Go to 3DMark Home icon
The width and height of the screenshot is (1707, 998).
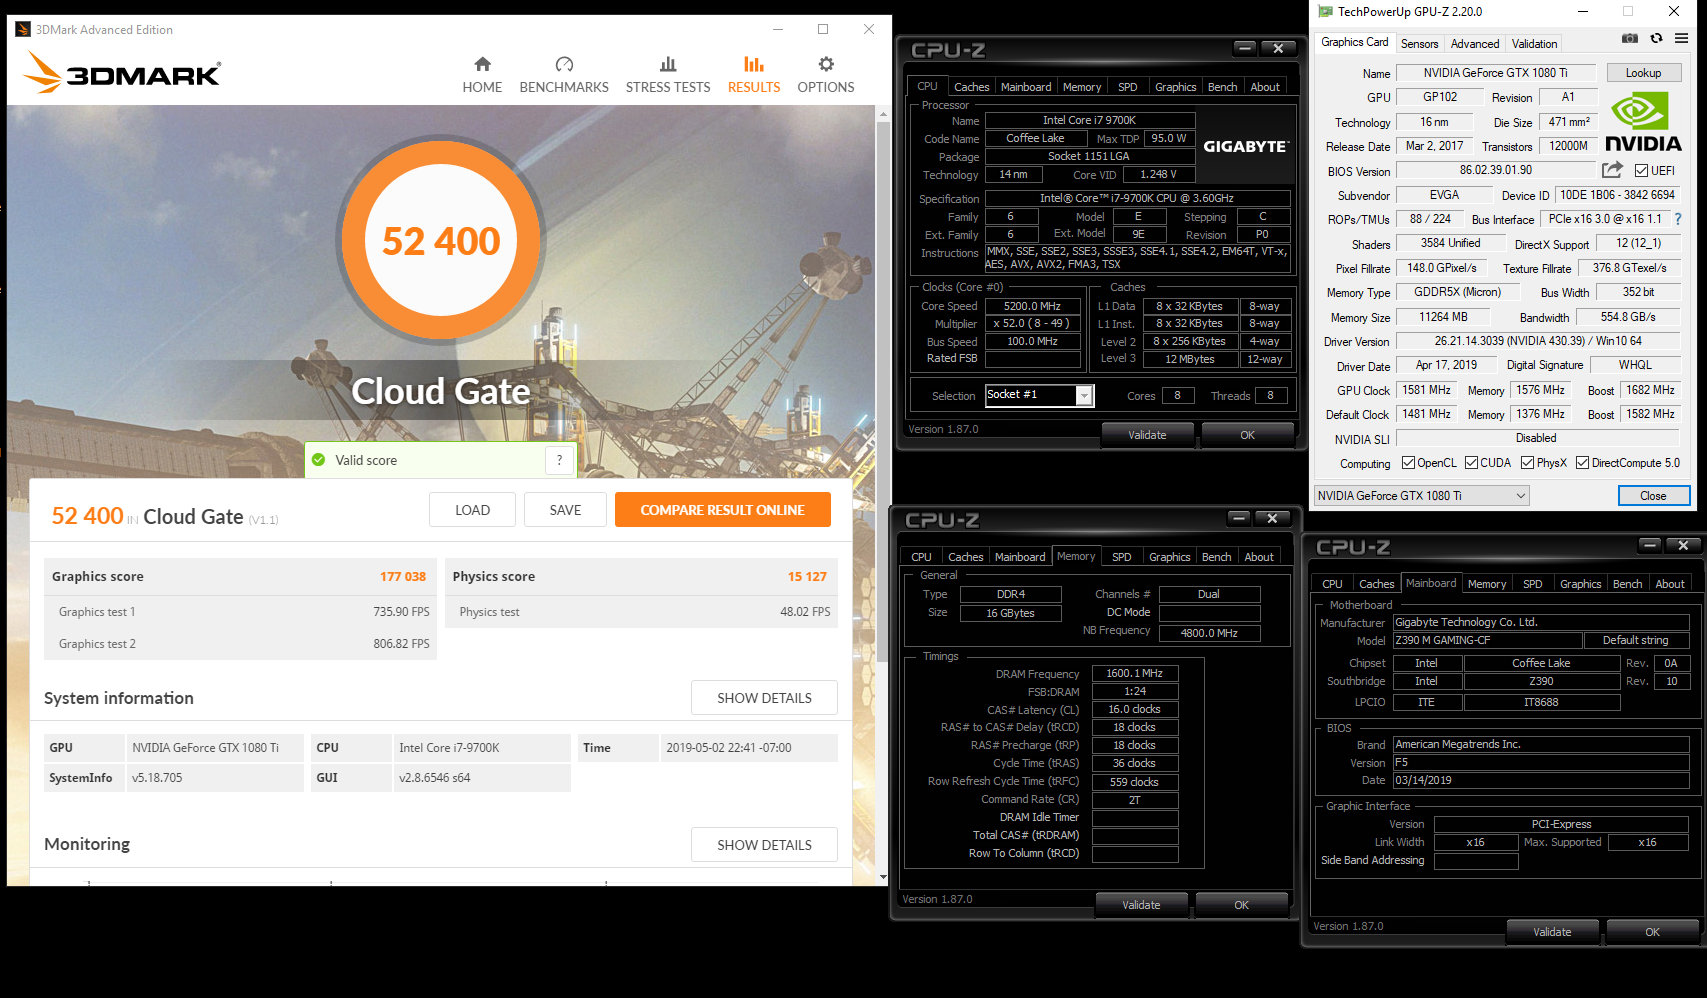click(482, 64)
